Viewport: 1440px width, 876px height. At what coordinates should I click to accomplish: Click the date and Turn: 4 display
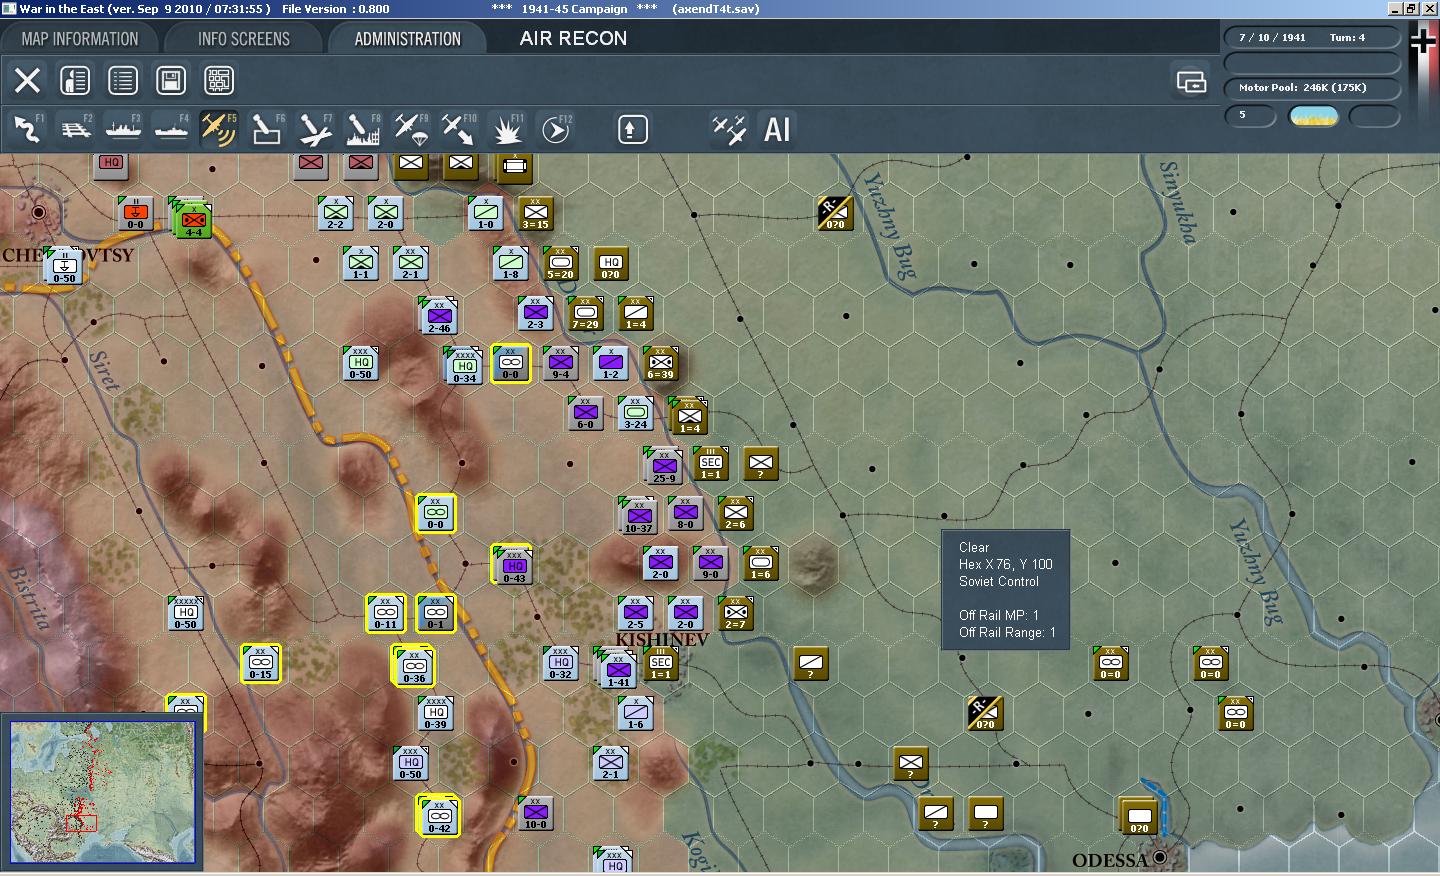pyautogui.click(x=1312, y=37)
